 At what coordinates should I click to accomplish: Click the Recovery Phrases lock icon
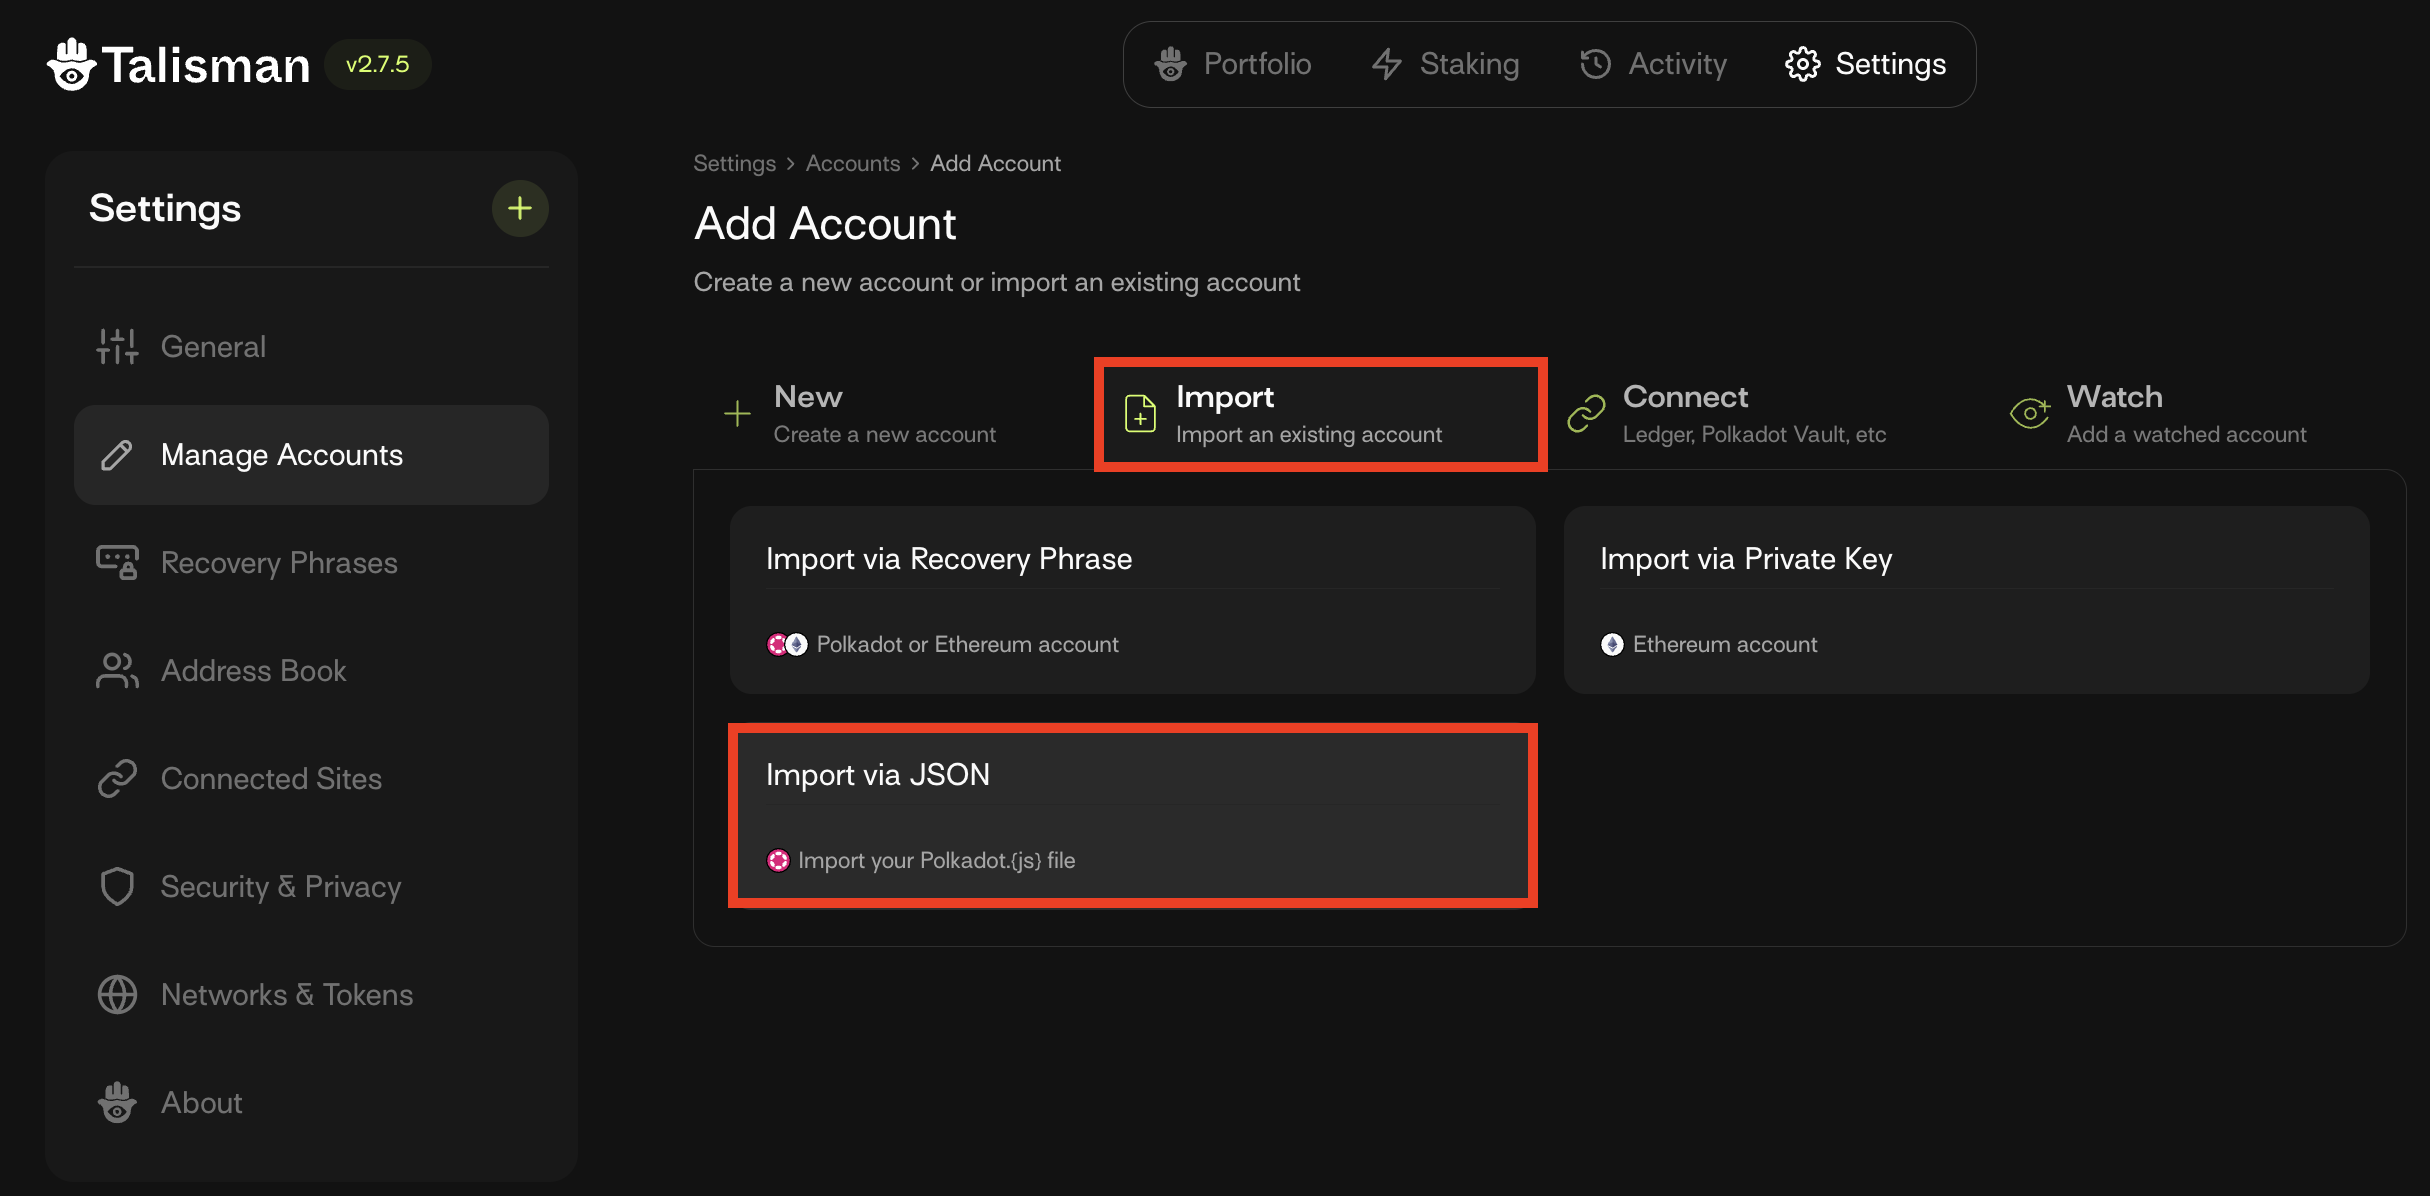[117, 562]
